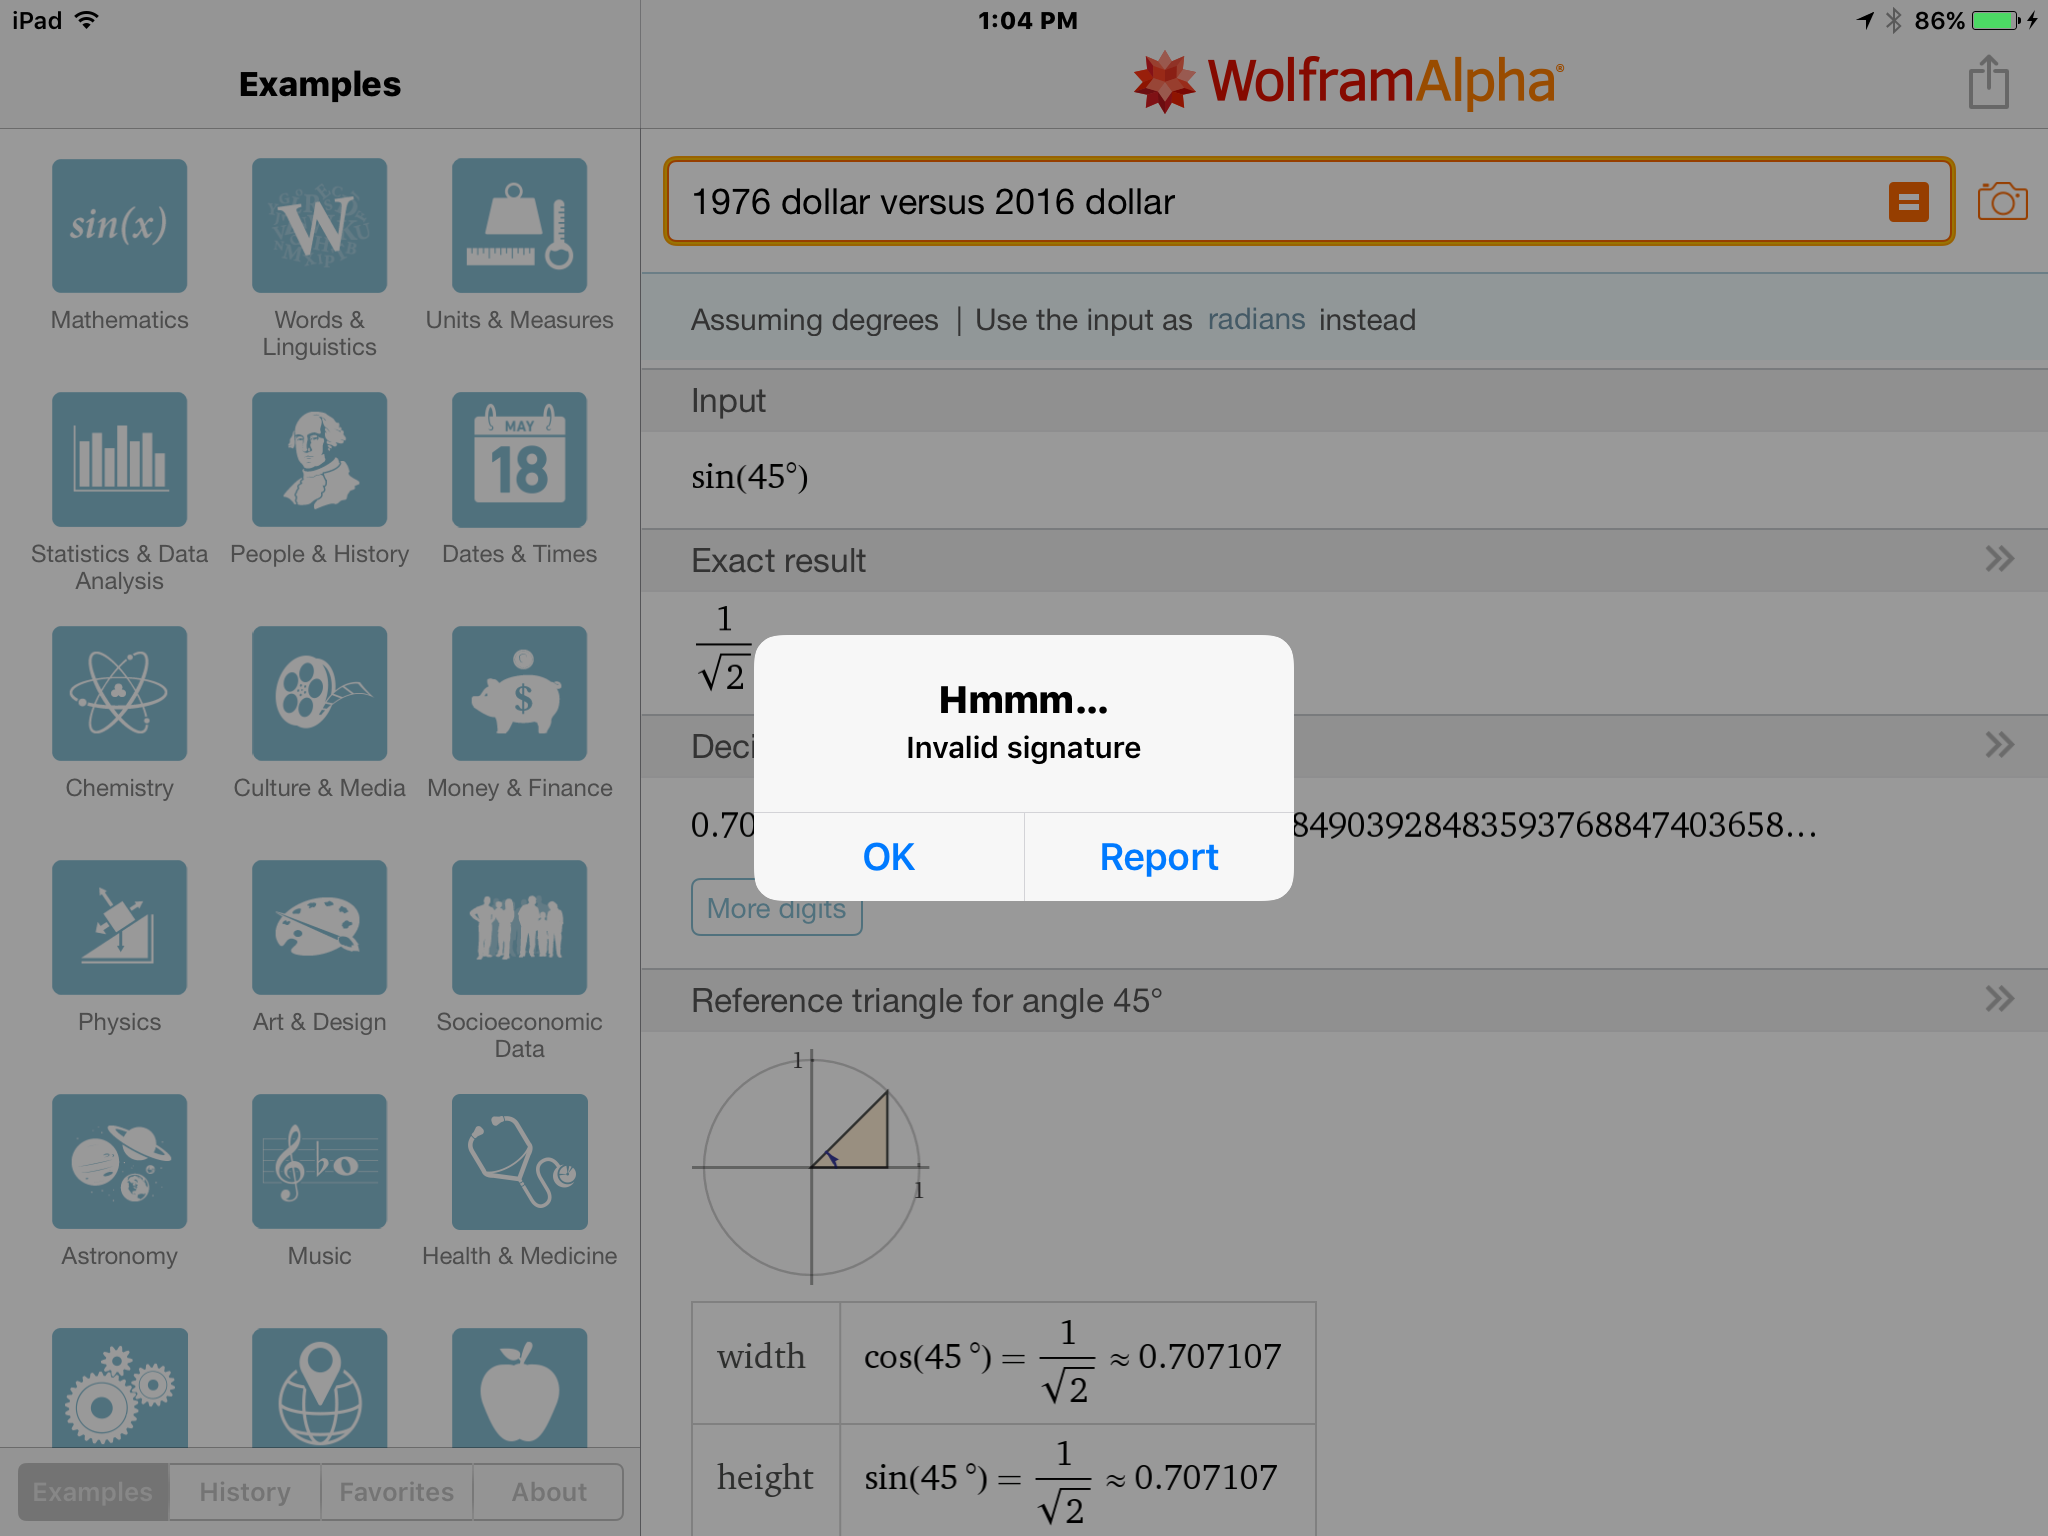
Task: Select the Examples tab
Action: 93,1492
